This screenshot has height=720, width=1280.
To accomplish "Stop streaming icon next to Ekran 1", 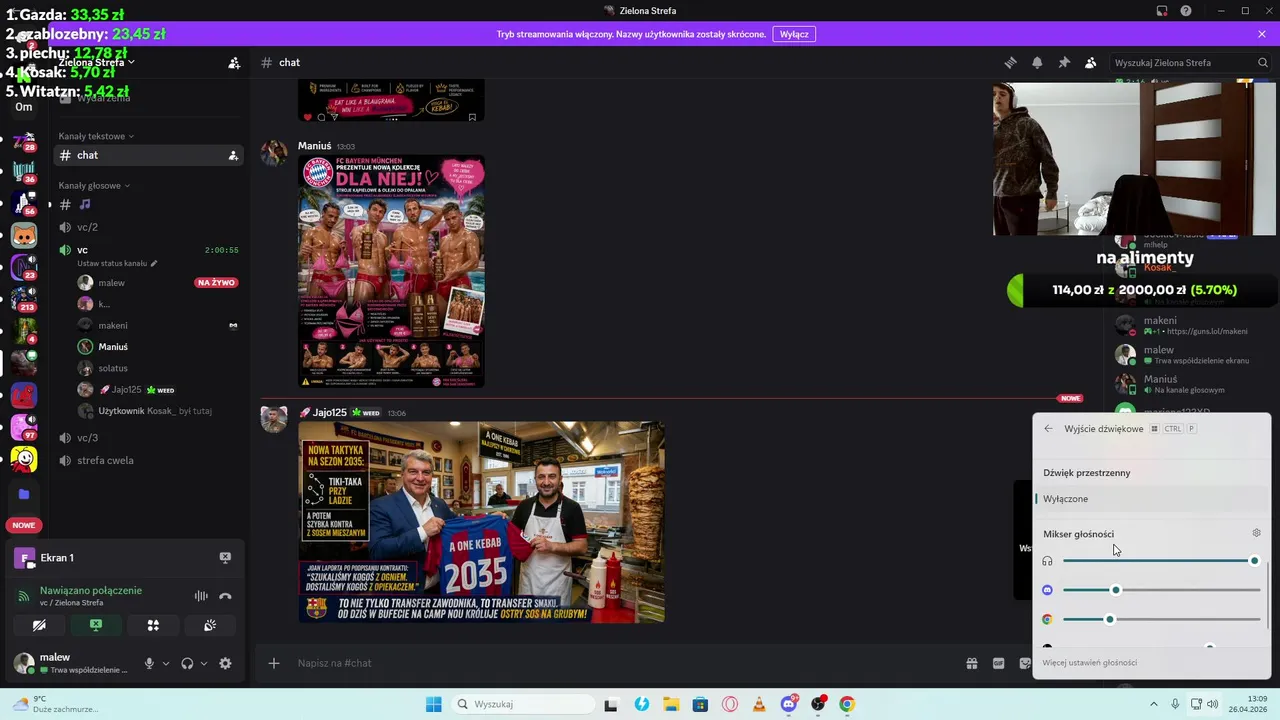I will click(x=225, y=557).
